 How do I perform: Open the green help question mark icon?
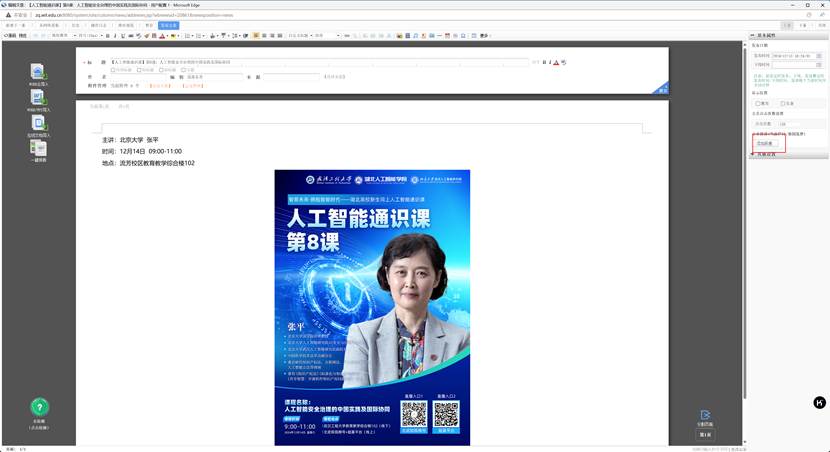tap(39, 407)
